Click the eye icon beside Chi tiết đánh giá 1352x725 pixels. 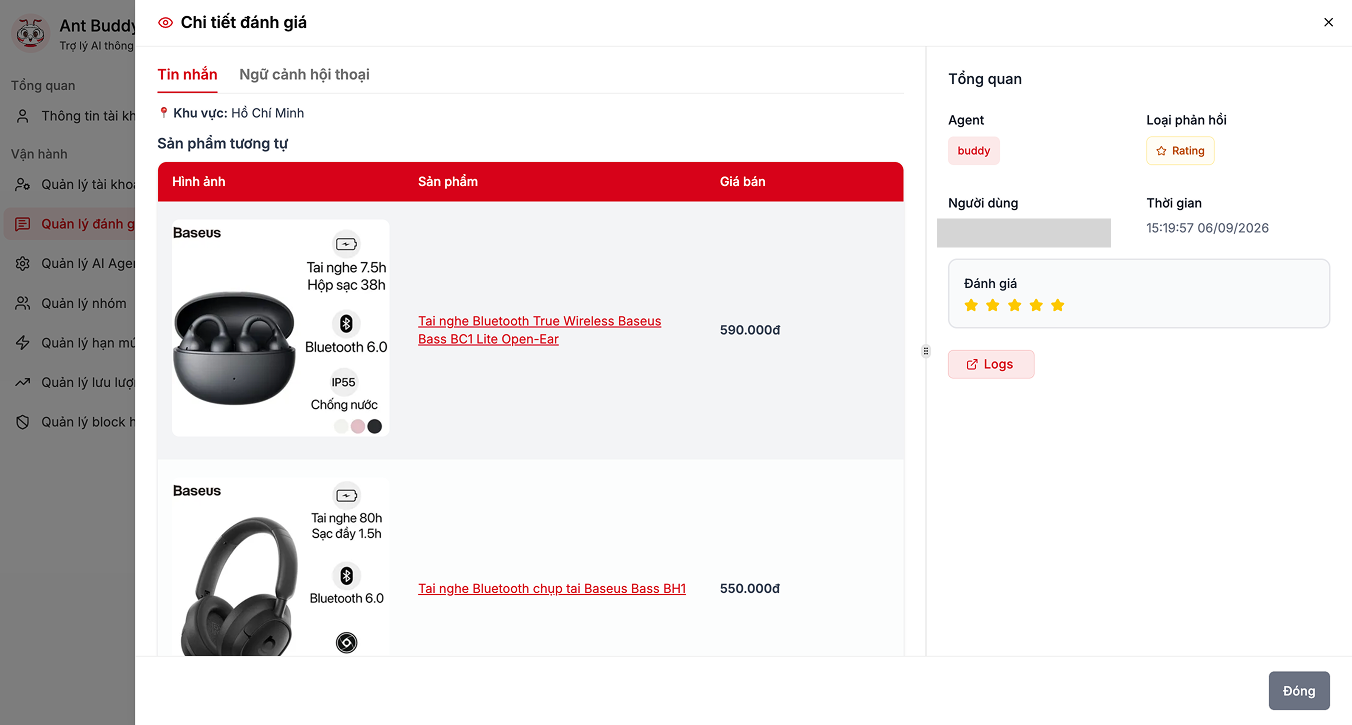tap(166, 22)
